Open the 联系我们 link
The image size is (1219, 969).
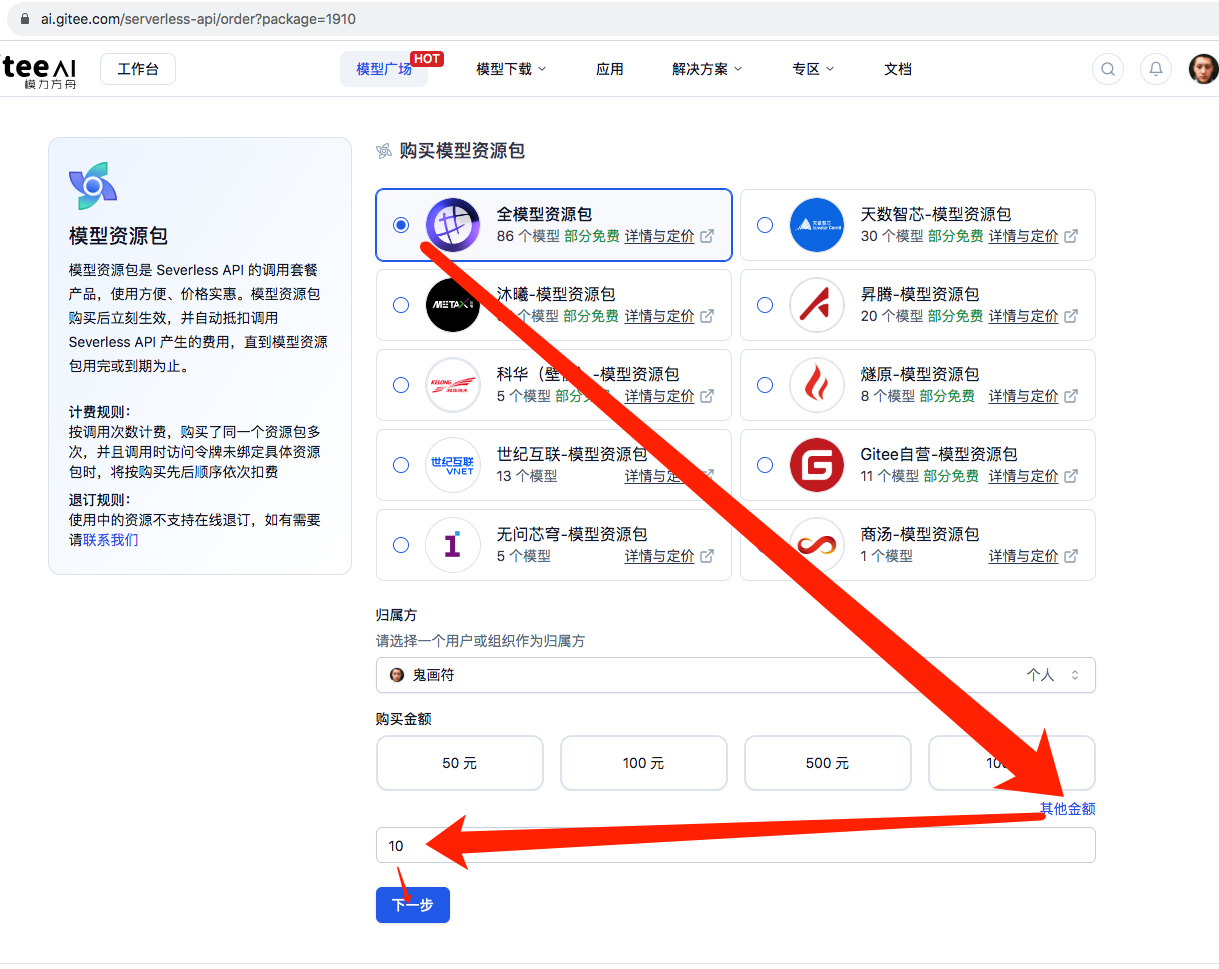(110, 540)
